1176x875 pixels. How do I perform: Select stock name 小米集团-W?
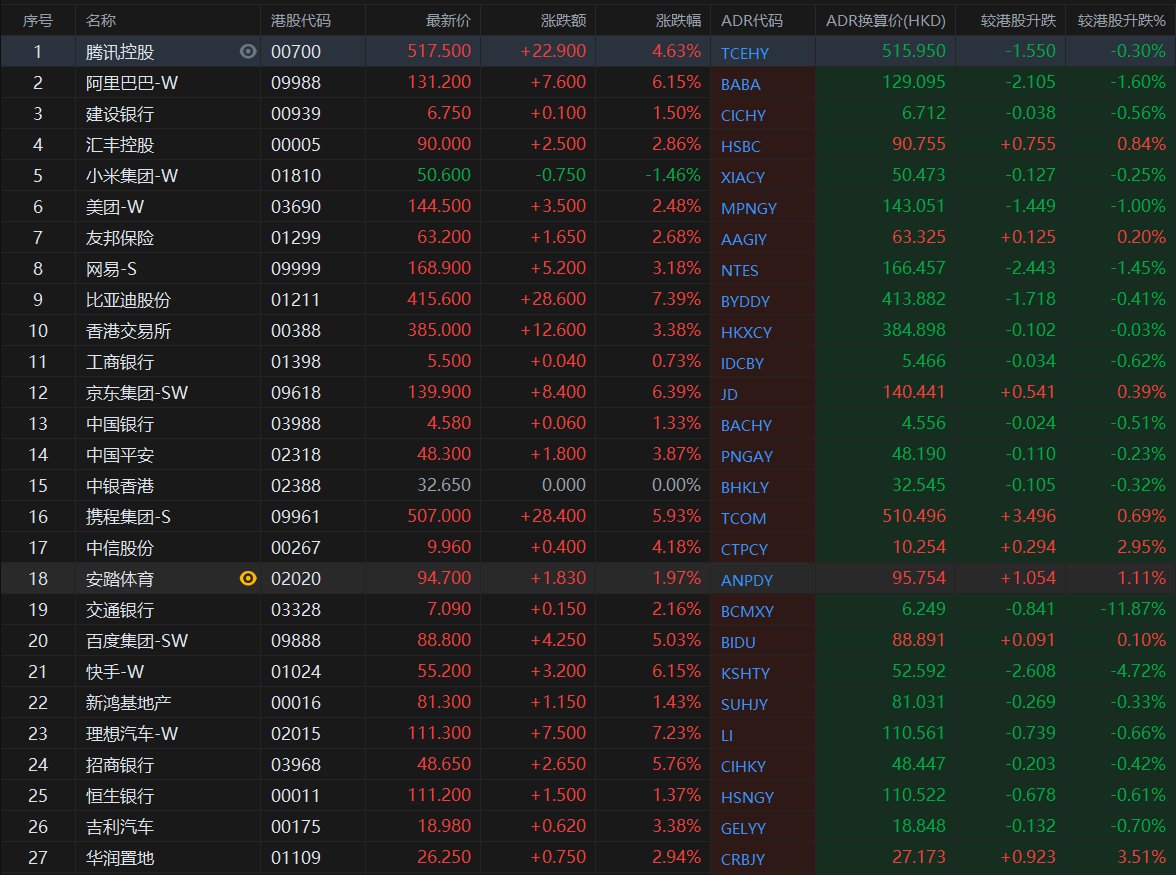[x=131, y=175]
